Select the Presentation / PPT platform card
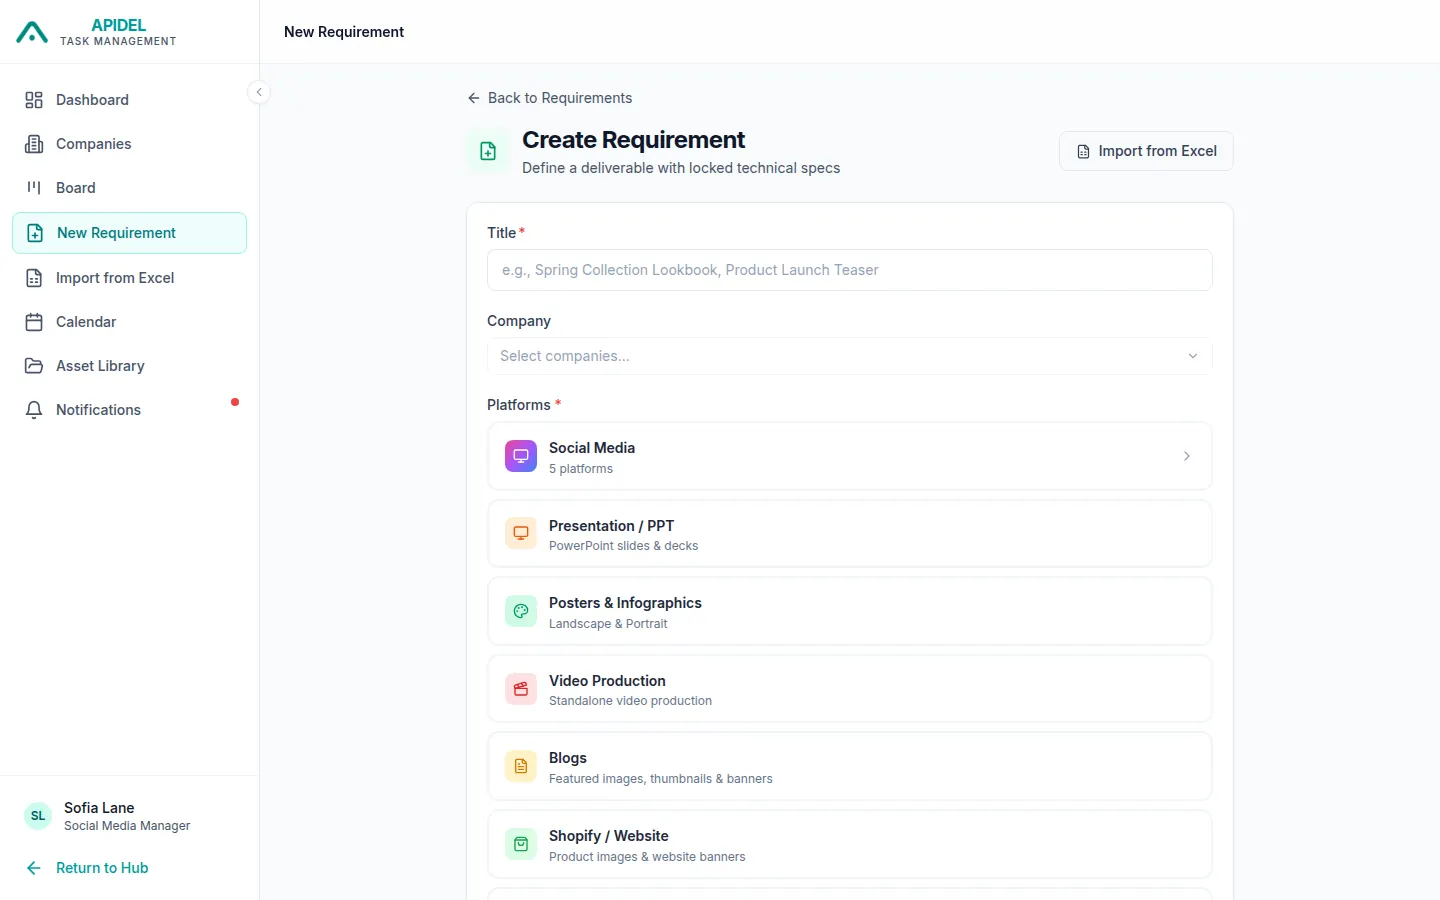Image resolution: width=1440 pixels, height=900 pixels. pos(850,534)
